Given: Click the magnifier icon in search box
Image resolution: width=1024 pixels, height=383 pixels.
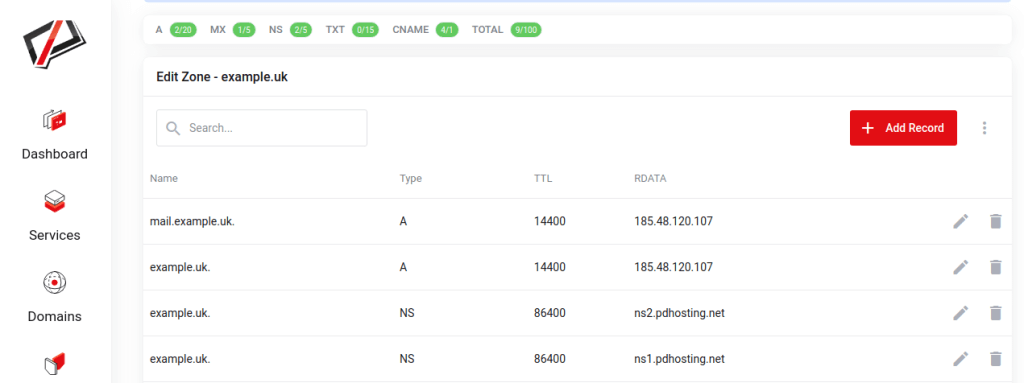Looking at the screenshot, I should [x=173, y=128].
